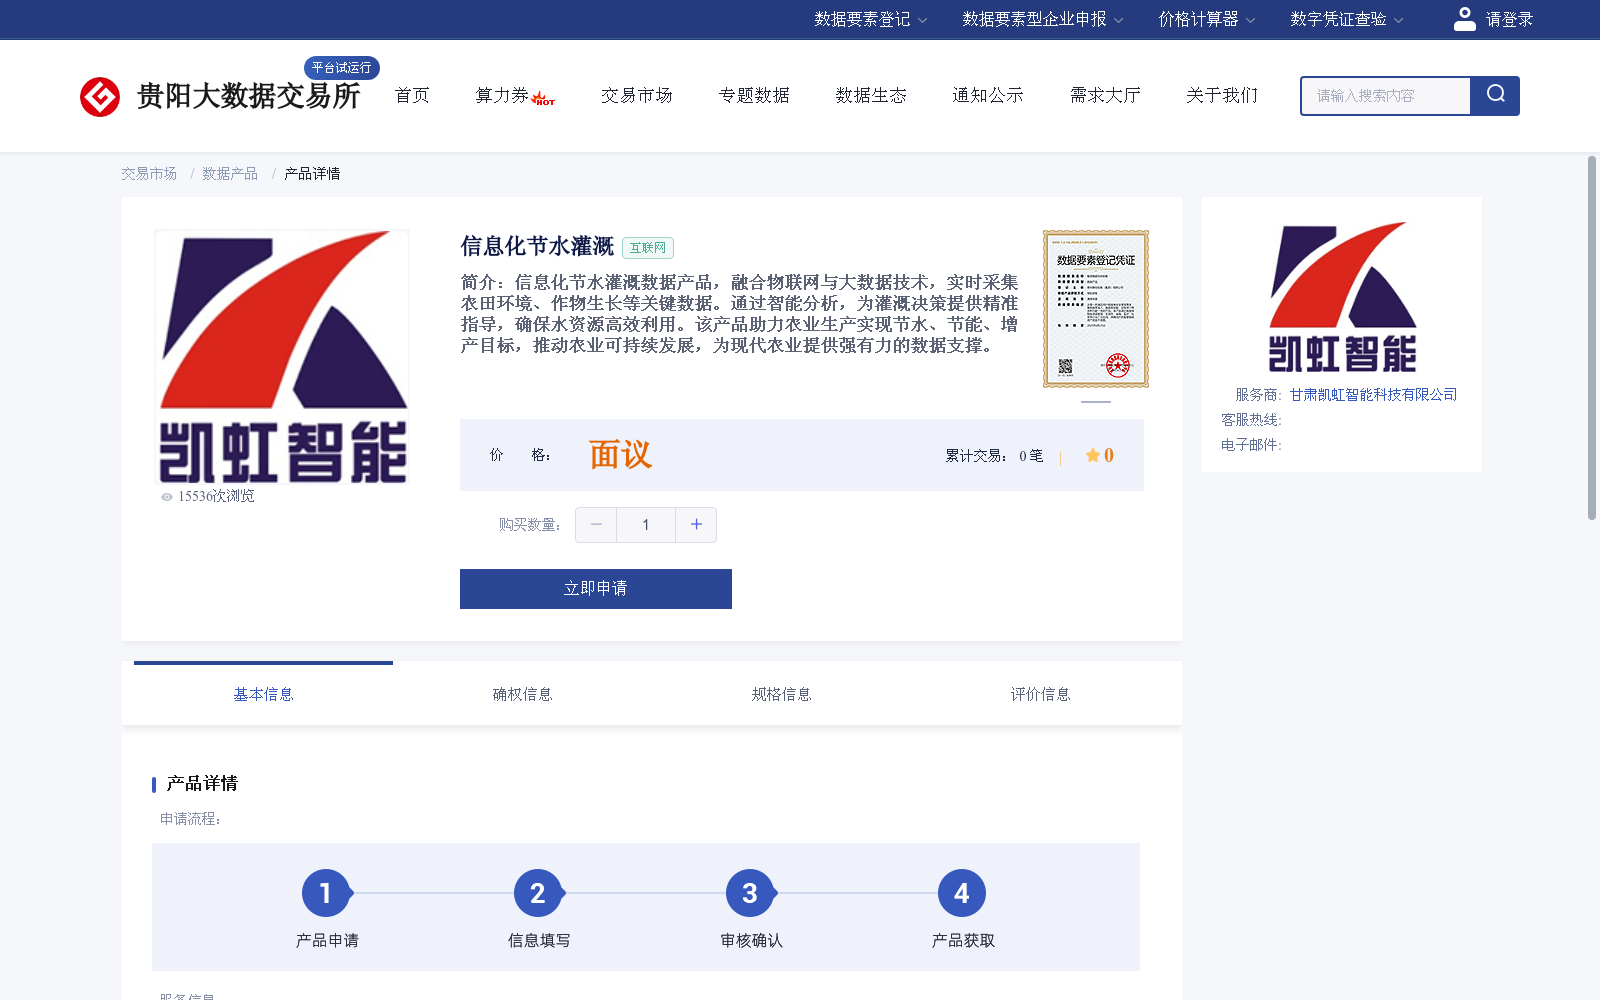The image size is (1600, 1000).
Task: Click the eye view-count icon
Action: 167,496
